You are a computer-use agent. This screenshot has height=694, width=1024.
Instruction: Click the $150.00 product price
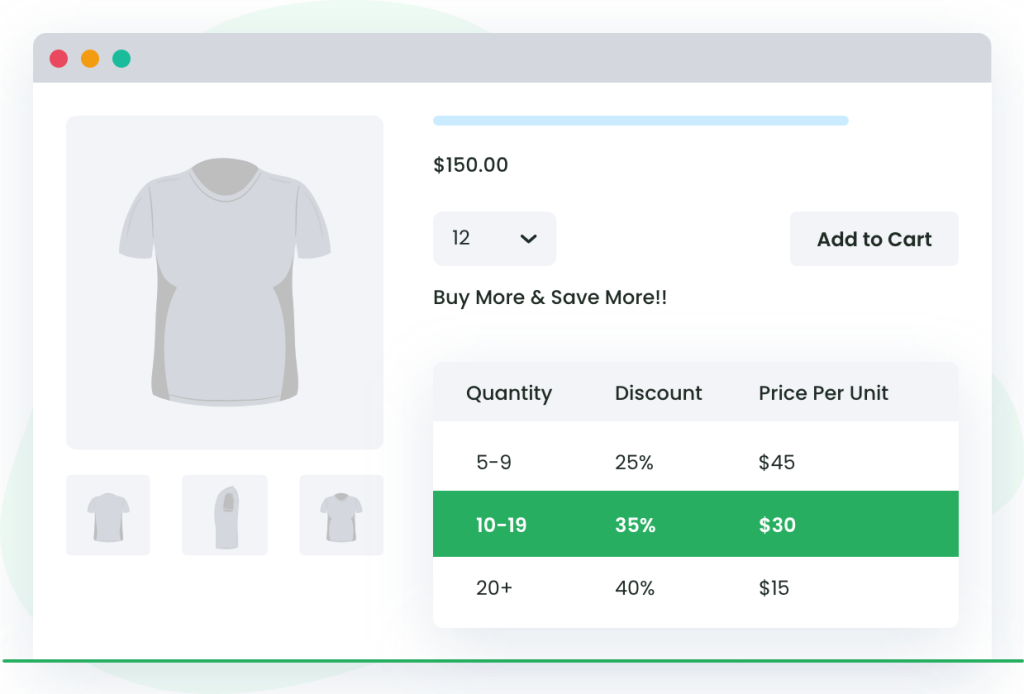470,165
